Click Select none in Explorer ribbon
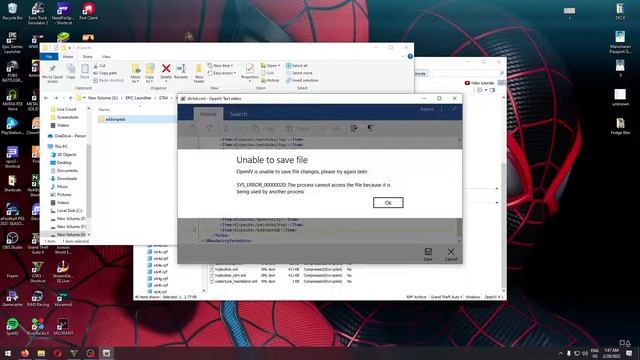This screenshot has width=640, height=360. coord(299,73)
